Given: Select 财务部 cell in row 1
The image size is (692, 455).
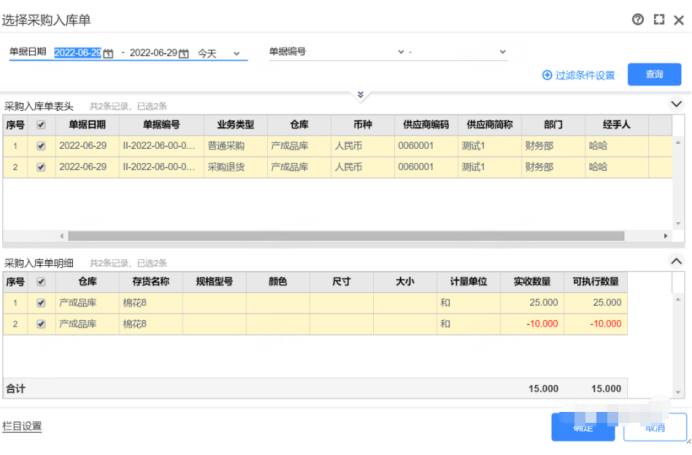Looking at the screenshot, I should coord(553,146).
